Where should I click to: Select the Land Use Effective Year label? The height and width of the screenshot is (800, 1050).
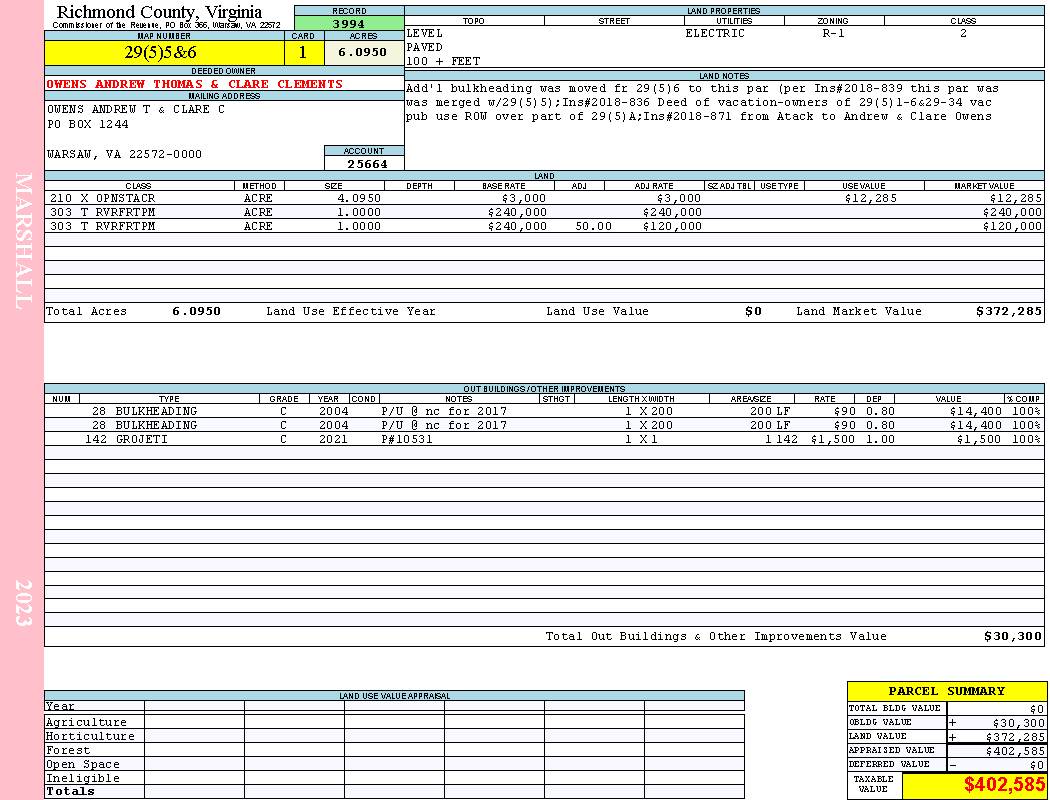[x=350, y=312]
